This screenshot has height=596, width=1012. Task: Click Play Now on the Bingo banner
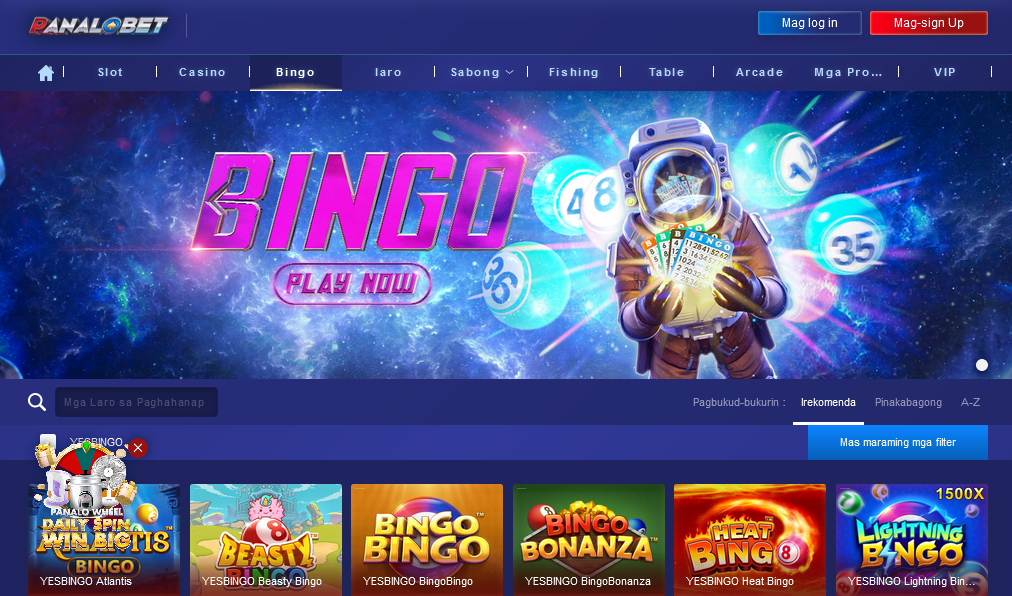coord(352,283)
